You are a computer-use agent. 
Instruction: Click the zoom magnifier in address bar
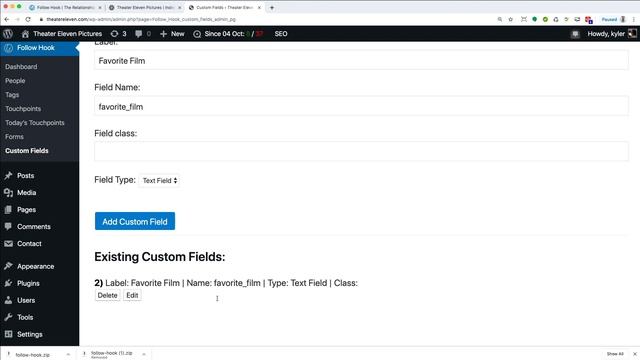(x=500, y=19)
